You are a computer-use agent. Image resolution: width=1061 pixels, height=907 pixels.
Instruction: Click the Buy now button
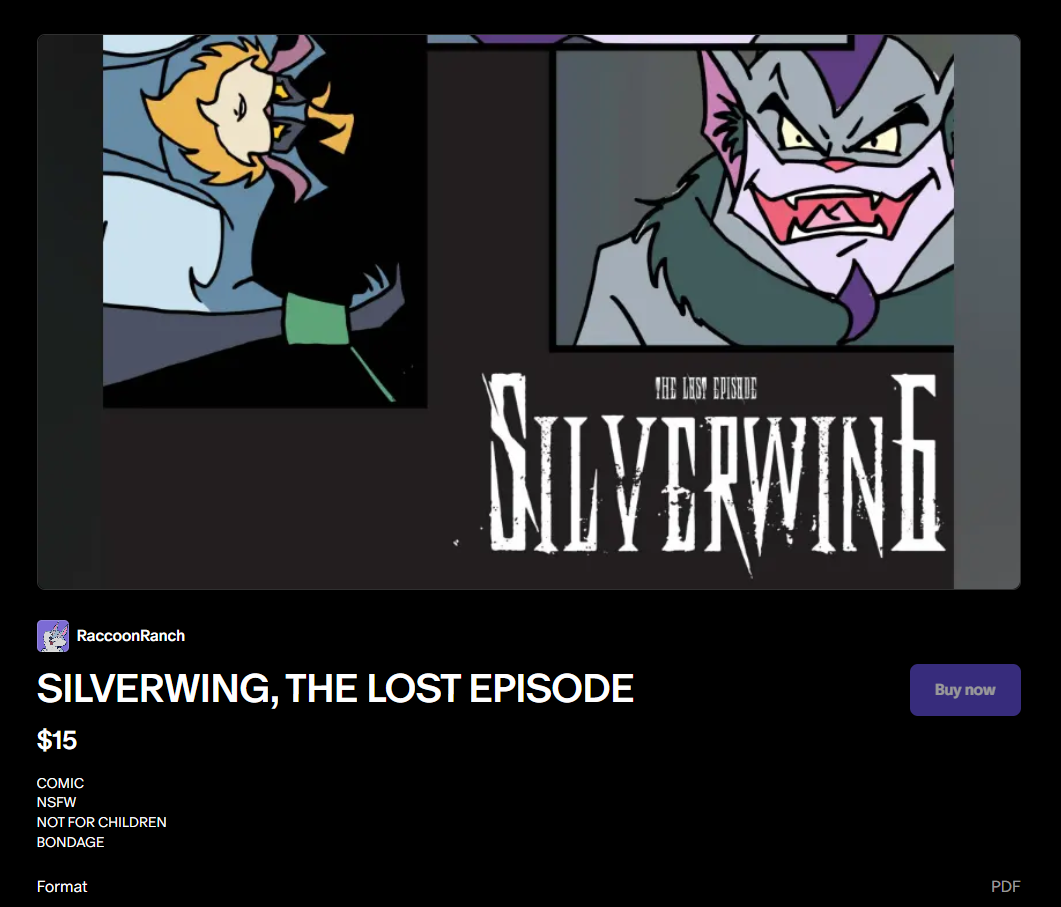click(x=965, y=690)
